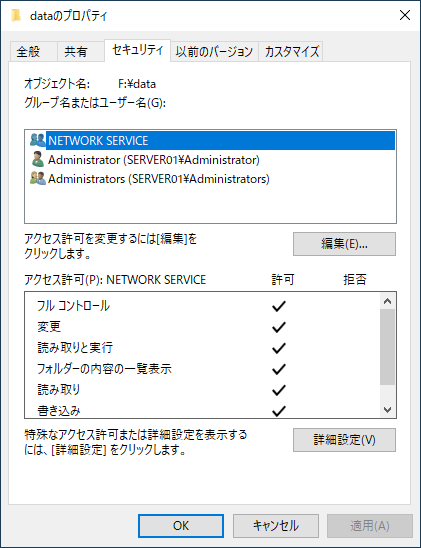The width and height of the screenshot is (421, 548).
Task: Confirm with the OK button
Action: click(181, 526)
